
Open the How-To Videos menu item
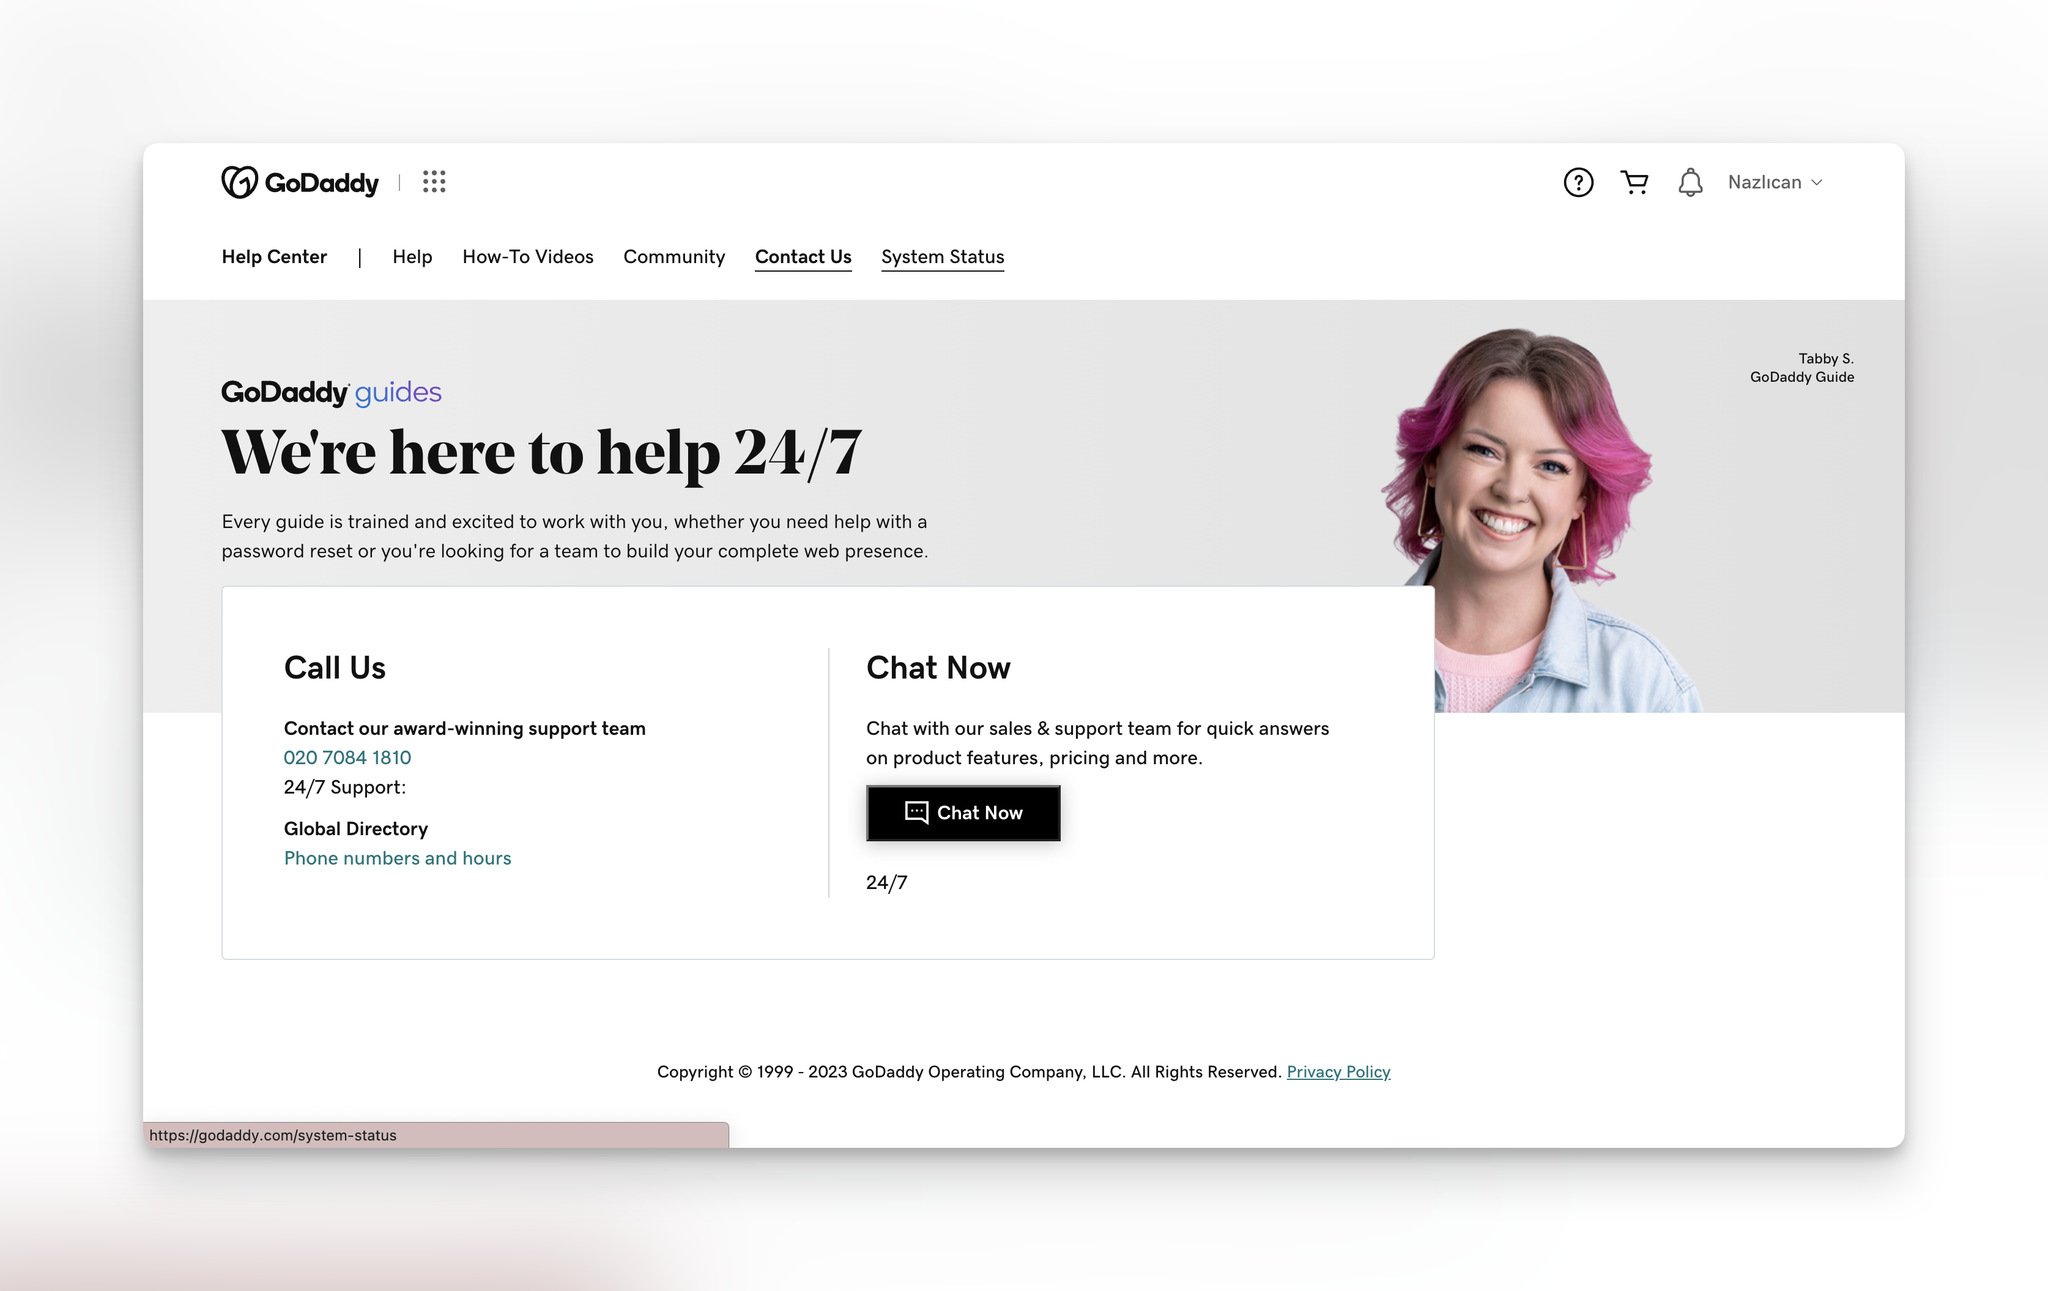pos(528,256)
